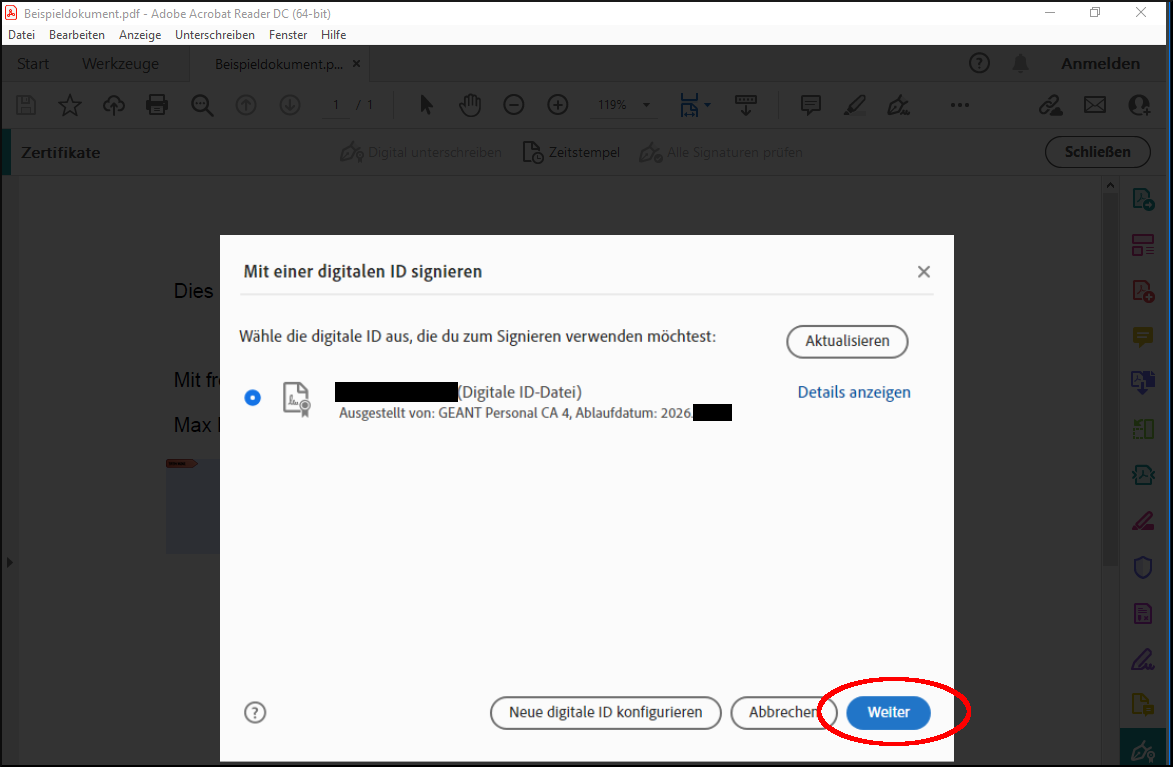Screen dimensions: 1173x767
Task: Open the yellow comment tool in sidebar
Action: point(1143,337)
